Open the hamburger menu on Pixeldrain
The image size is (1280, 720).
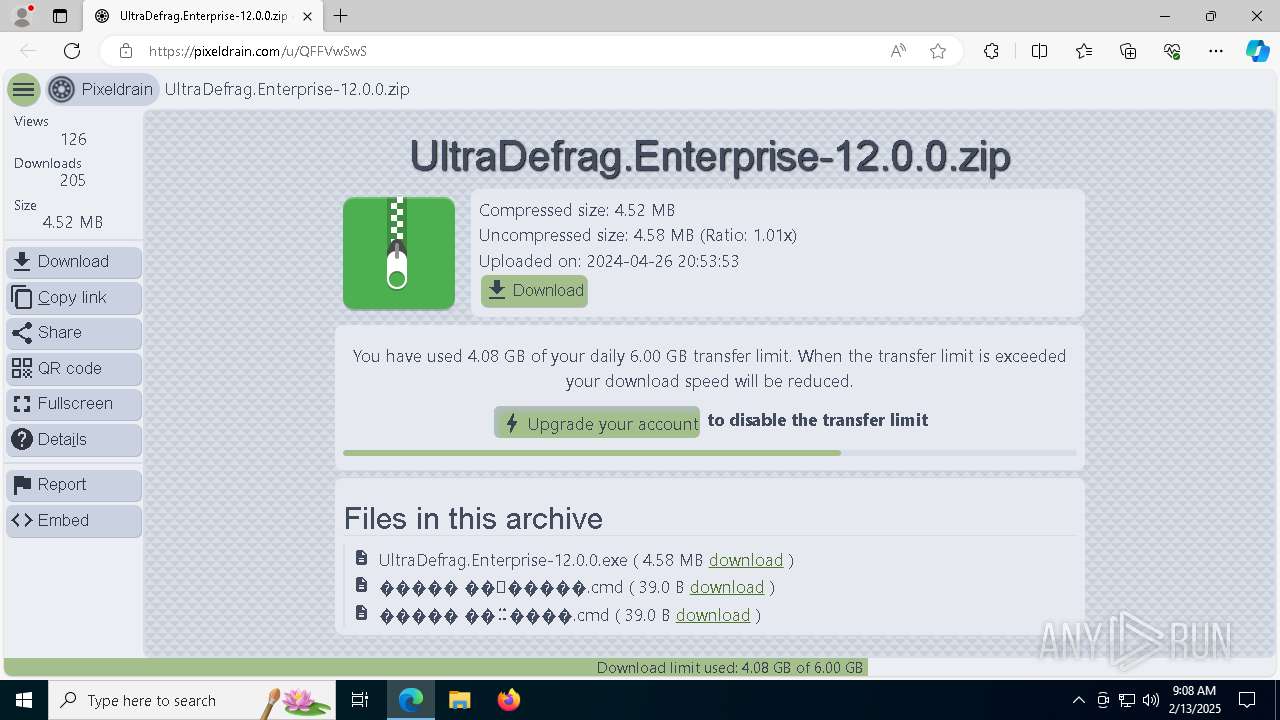(x=23, y=90)
